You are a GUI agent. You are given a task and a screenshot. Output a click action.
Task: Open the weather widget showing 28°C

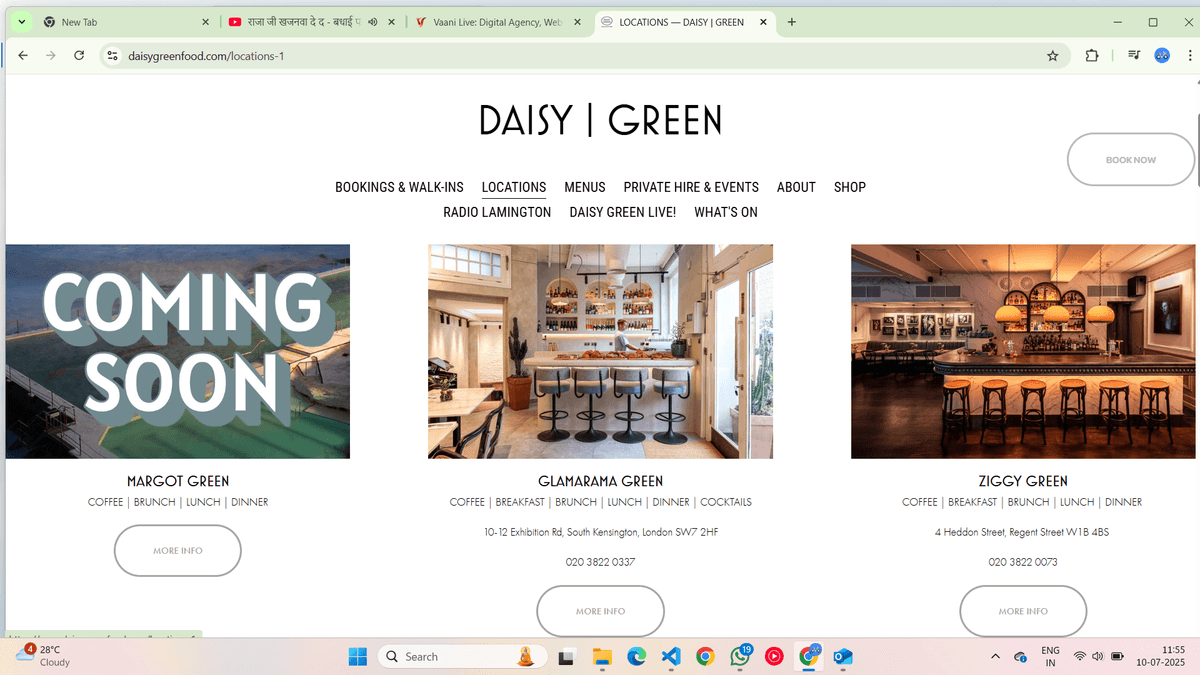(43, 656)
